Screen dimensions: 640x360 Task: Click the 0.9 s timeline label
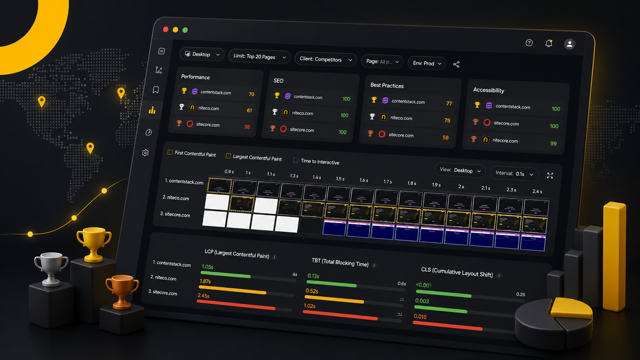click(x=229, y=171)
